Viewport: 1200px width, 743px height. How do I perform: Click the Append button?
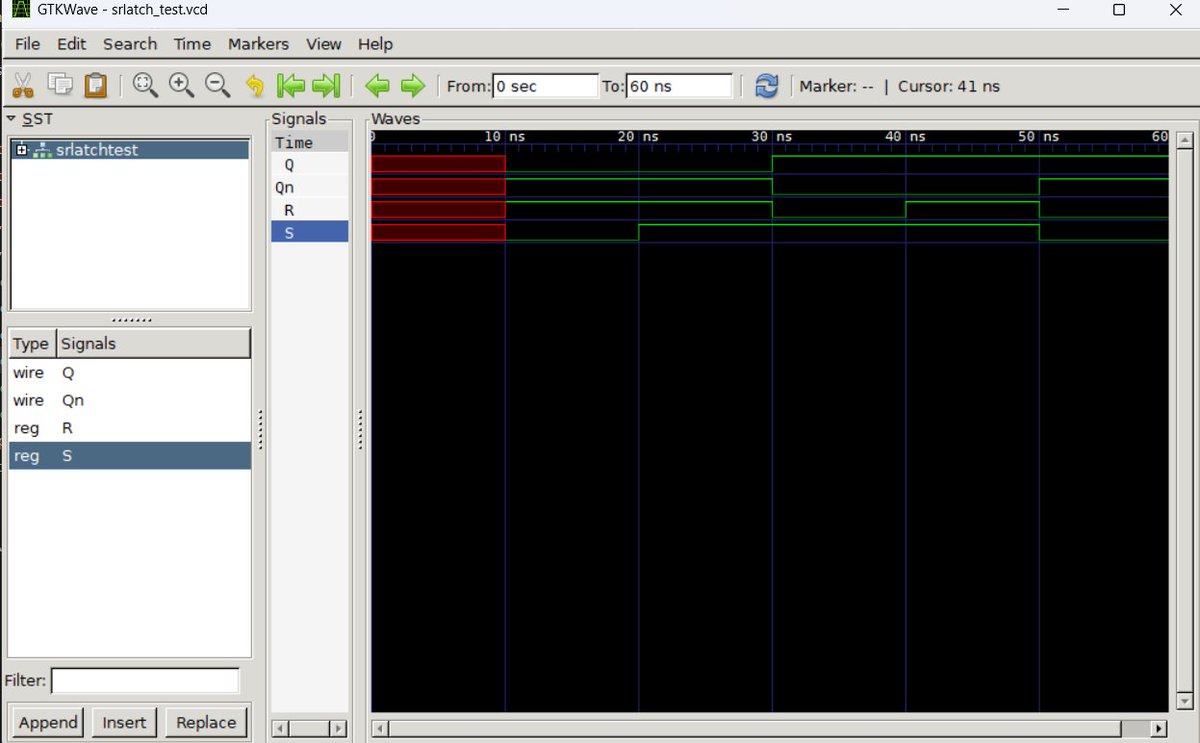48,722
